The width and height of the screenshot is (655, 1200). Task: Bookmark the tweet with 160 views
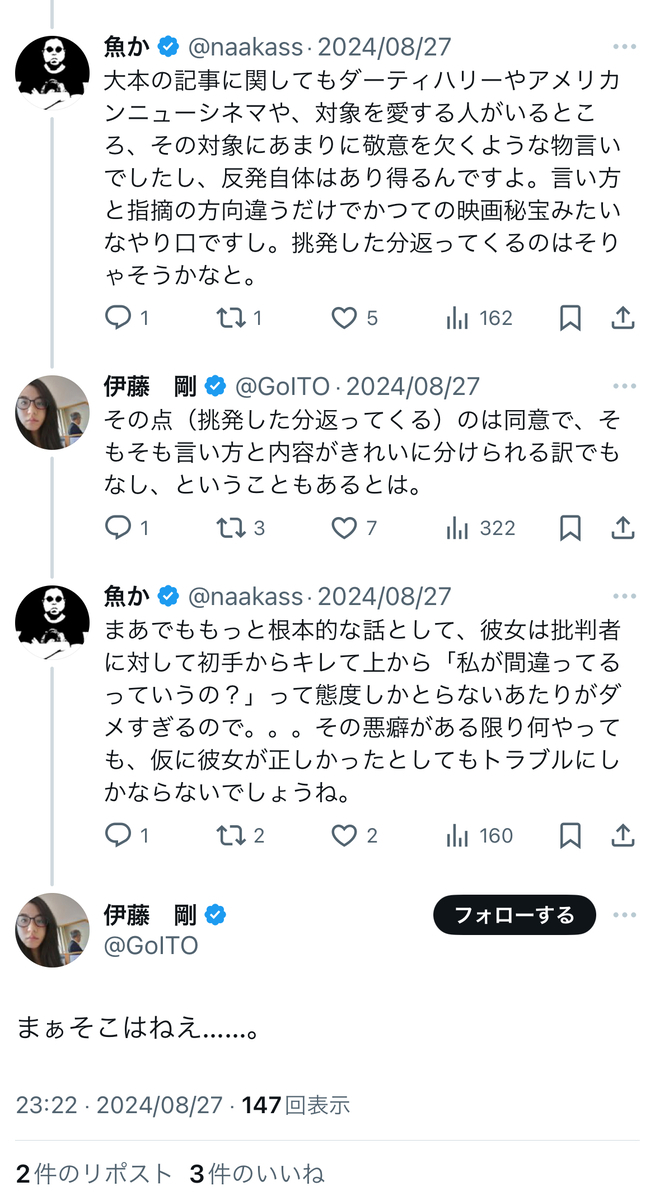click(570, 835)
